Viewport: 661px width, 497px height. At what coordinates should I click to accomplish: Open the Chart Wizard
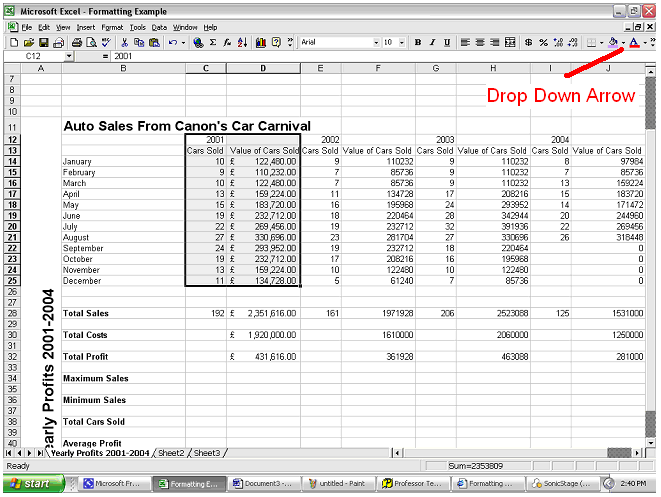click(x=260, y=43)
